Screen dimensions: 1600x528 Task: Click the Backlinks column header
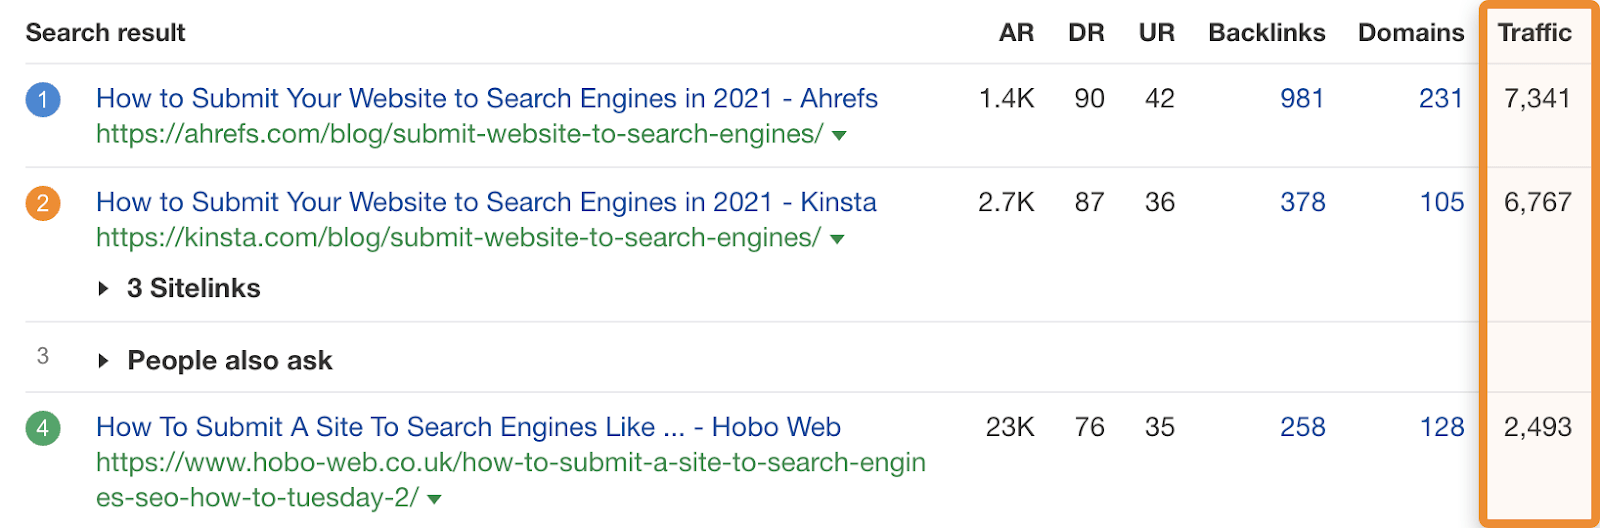click(x=1266, y=33)
